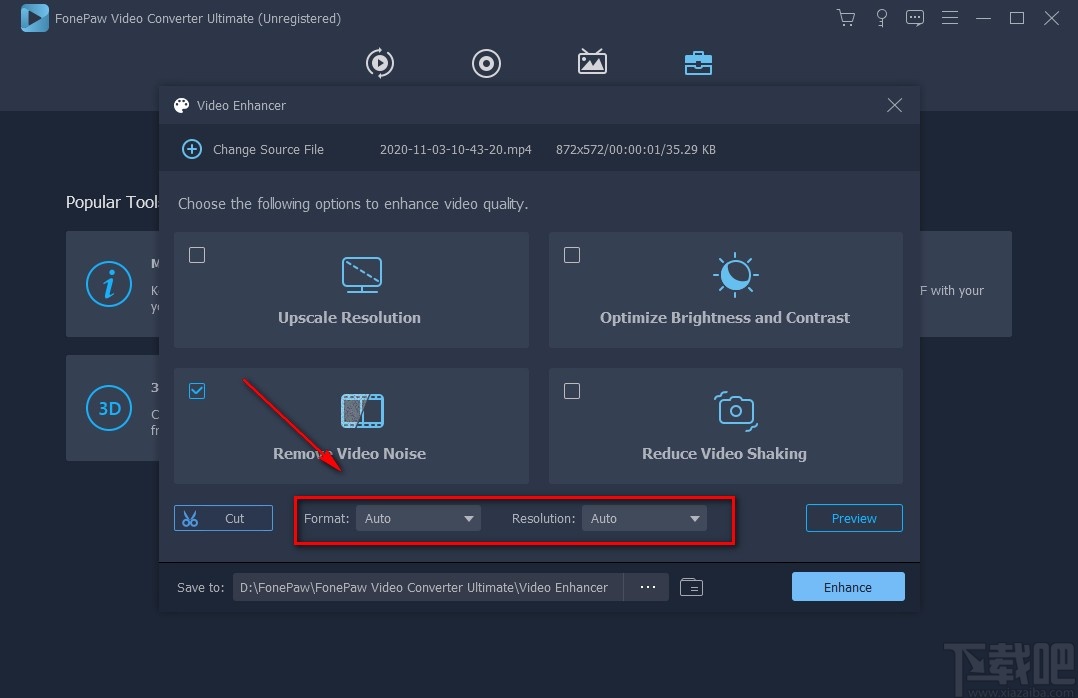The image size is (1078, 698).
Task: Maximize the FonePaw window
Action: (x=1017, y=18)
